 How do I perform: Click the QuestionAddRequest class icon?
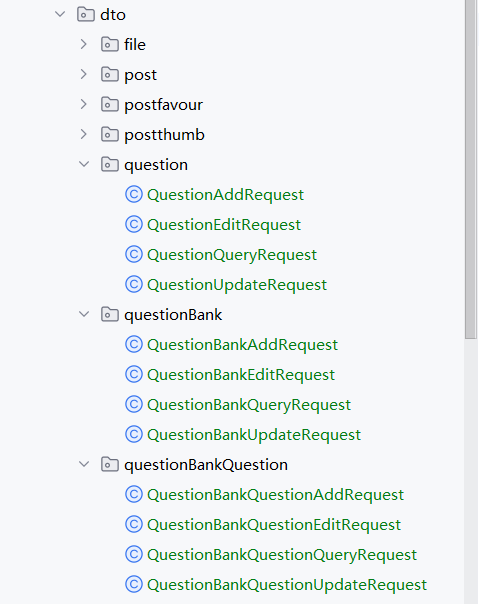[134, 195]
